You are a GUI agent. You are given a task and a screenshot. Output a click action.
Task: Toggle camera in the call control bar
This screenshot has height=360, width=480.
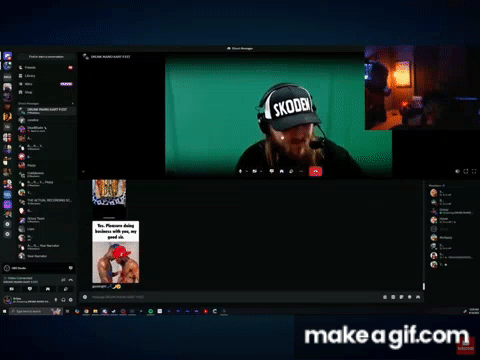point(255,171)
